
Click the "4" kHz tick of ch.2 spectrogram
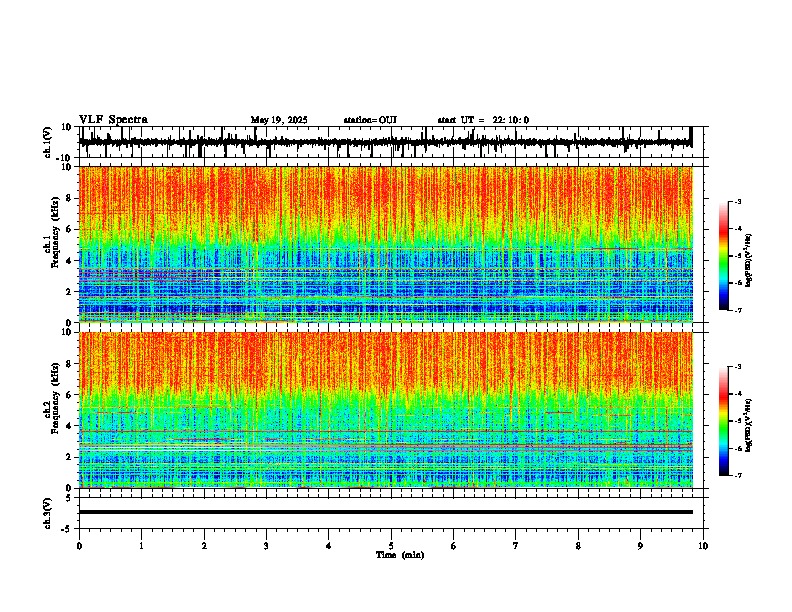point(69,427)
